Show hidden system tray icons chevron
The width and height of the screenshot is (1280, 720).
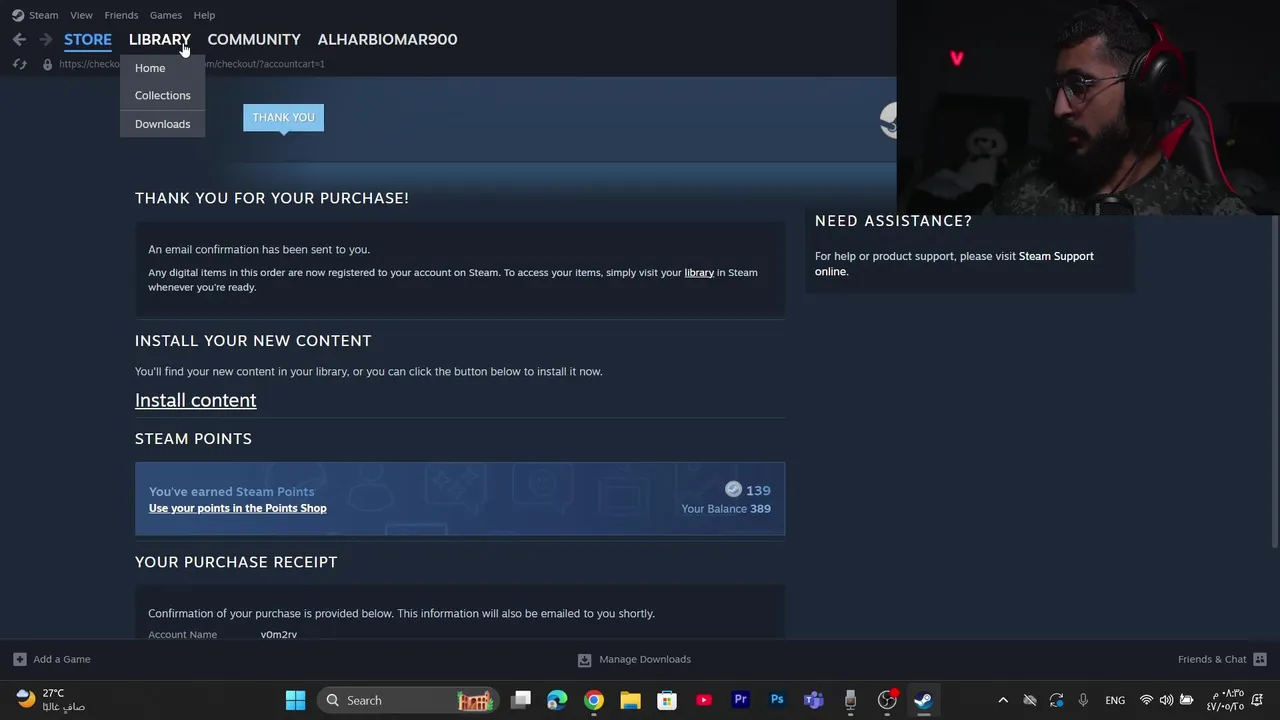(1003, 700)
